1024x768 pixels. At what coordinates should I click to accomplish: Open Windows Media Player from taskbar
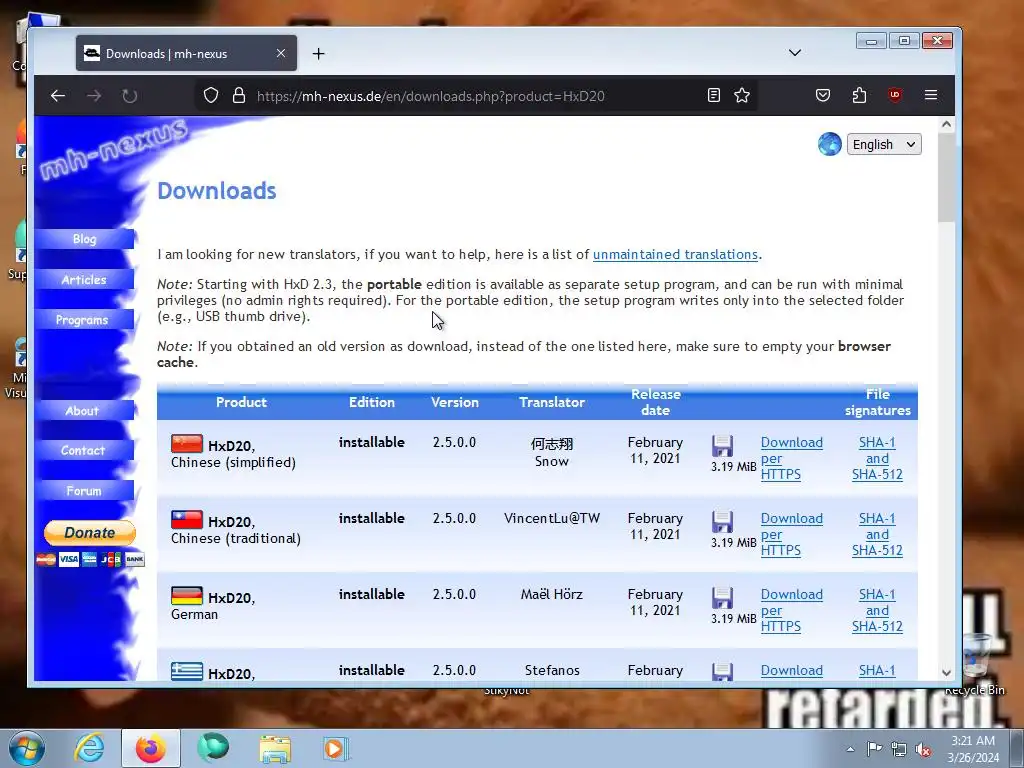click(x=336, y=748)
